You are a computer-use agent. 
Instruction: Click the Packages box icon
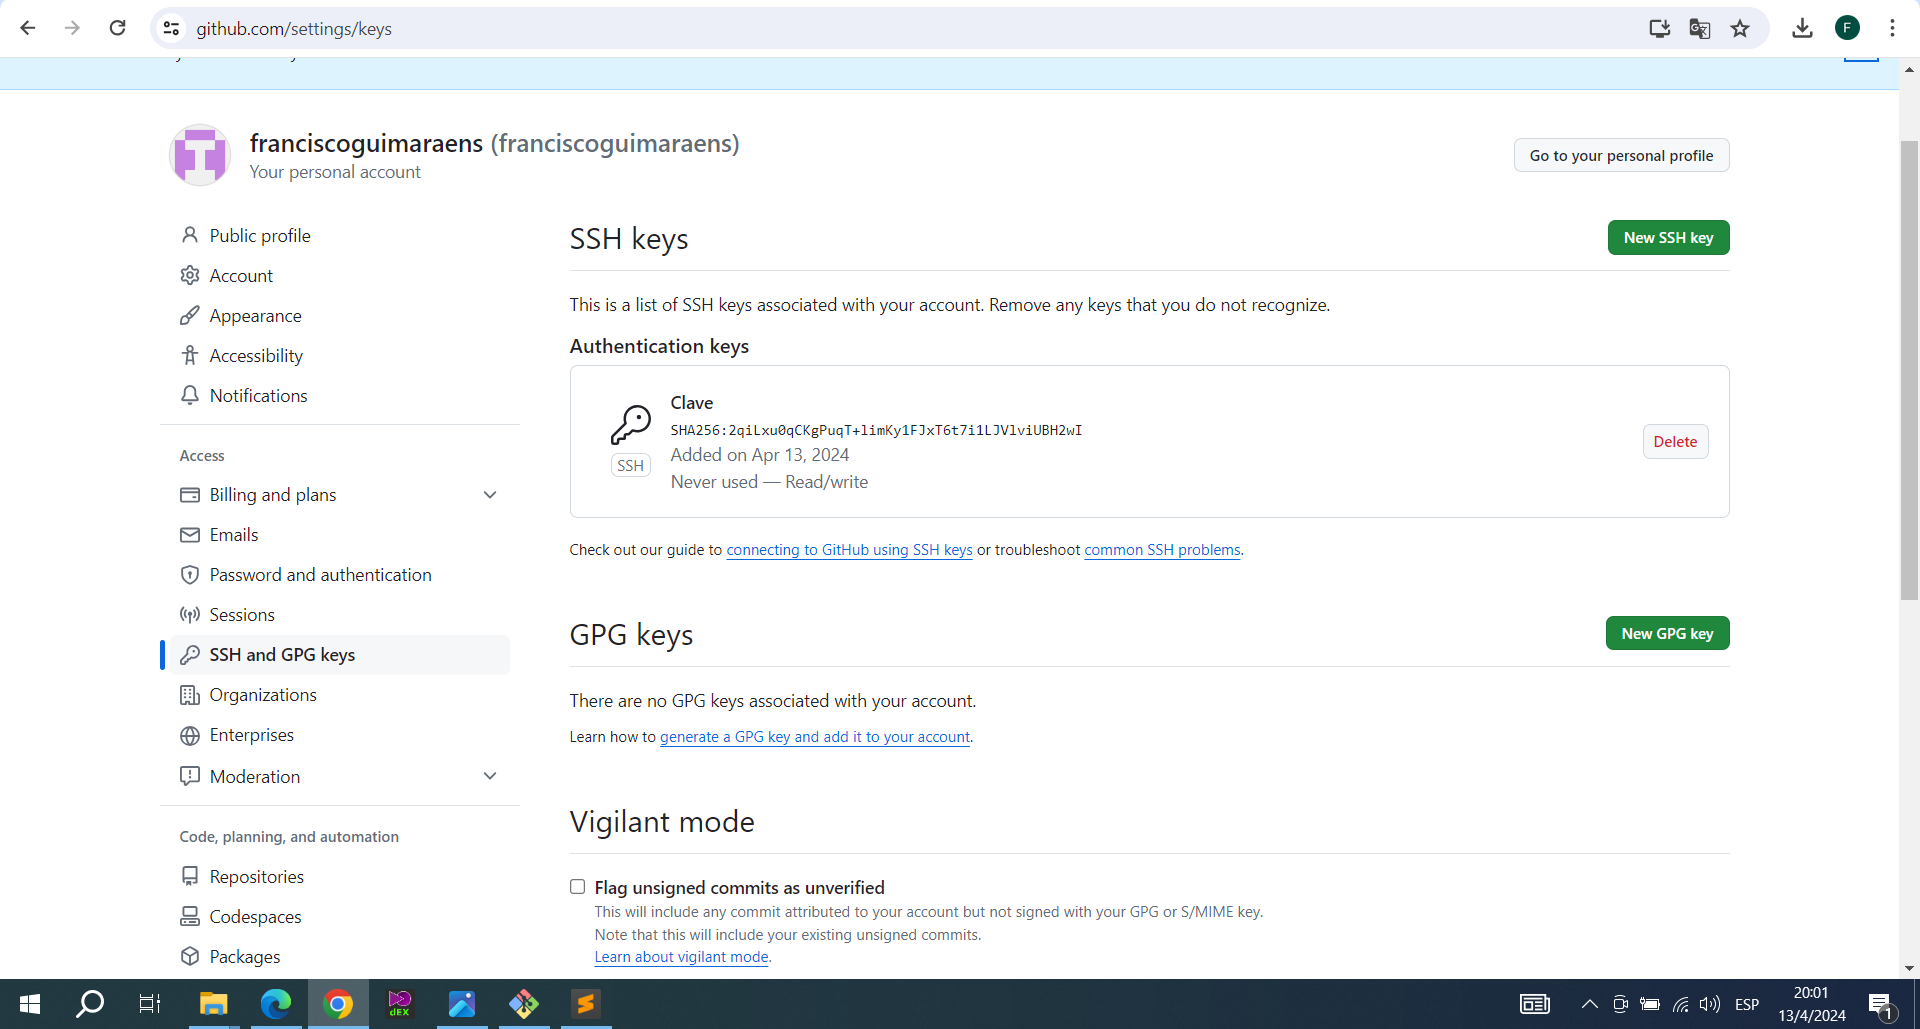tap(189, 956)
